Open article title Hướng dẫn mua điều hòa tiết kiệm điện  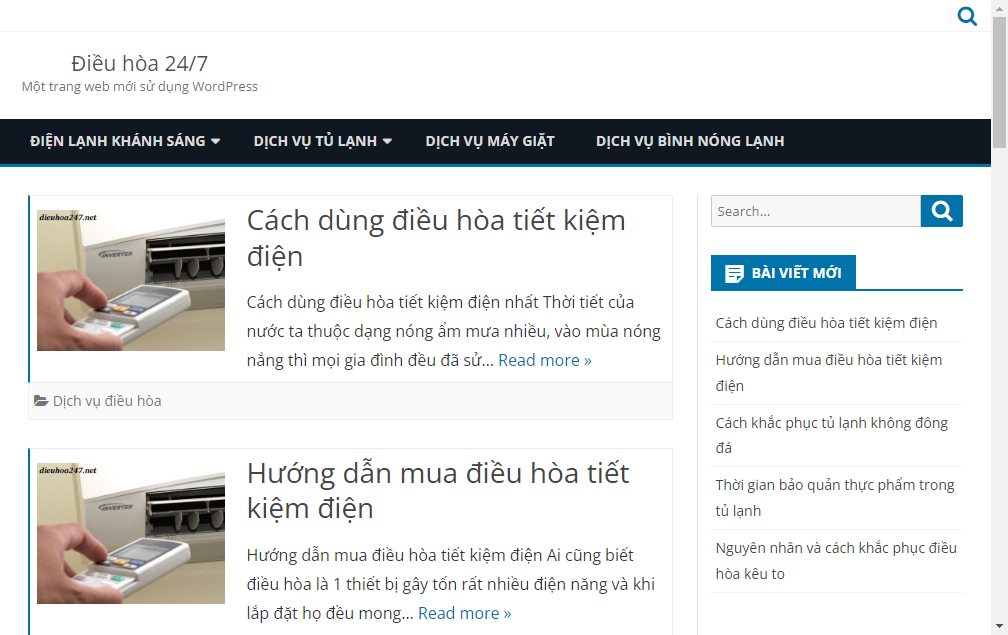tap(438, 490)
